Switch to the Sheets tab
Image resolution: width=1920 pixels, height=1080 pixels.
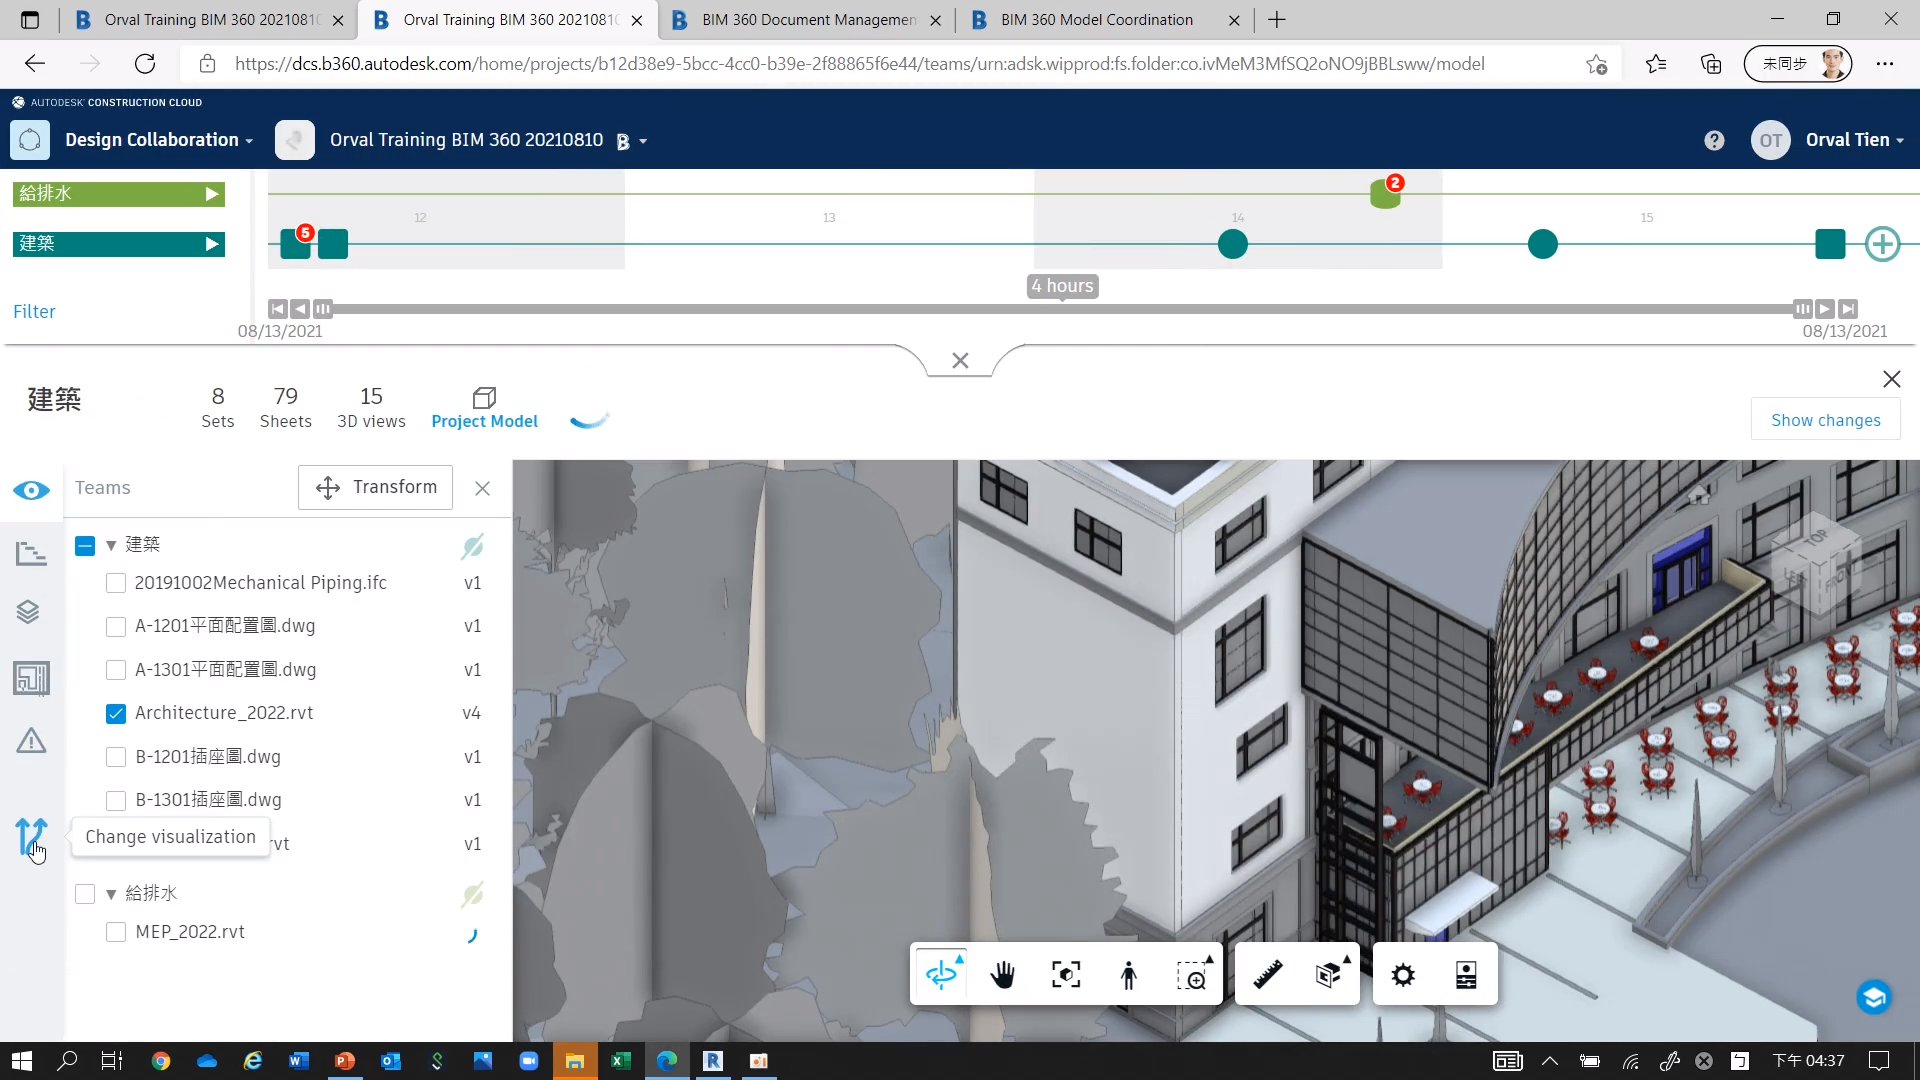285,406
